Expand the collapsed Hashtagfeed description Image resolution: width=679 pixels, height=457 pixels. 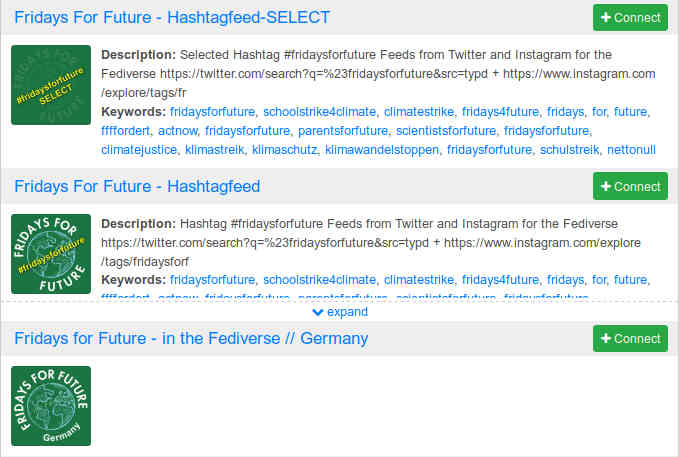[x=340, y=312]
